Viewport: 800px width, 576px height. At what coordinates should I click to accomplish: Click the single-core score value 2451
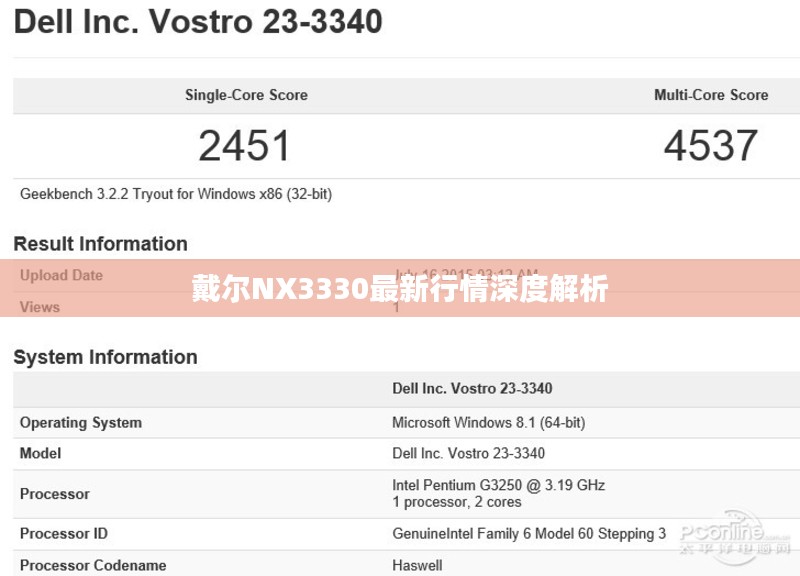pyautogui.click(x=244, y=146)
